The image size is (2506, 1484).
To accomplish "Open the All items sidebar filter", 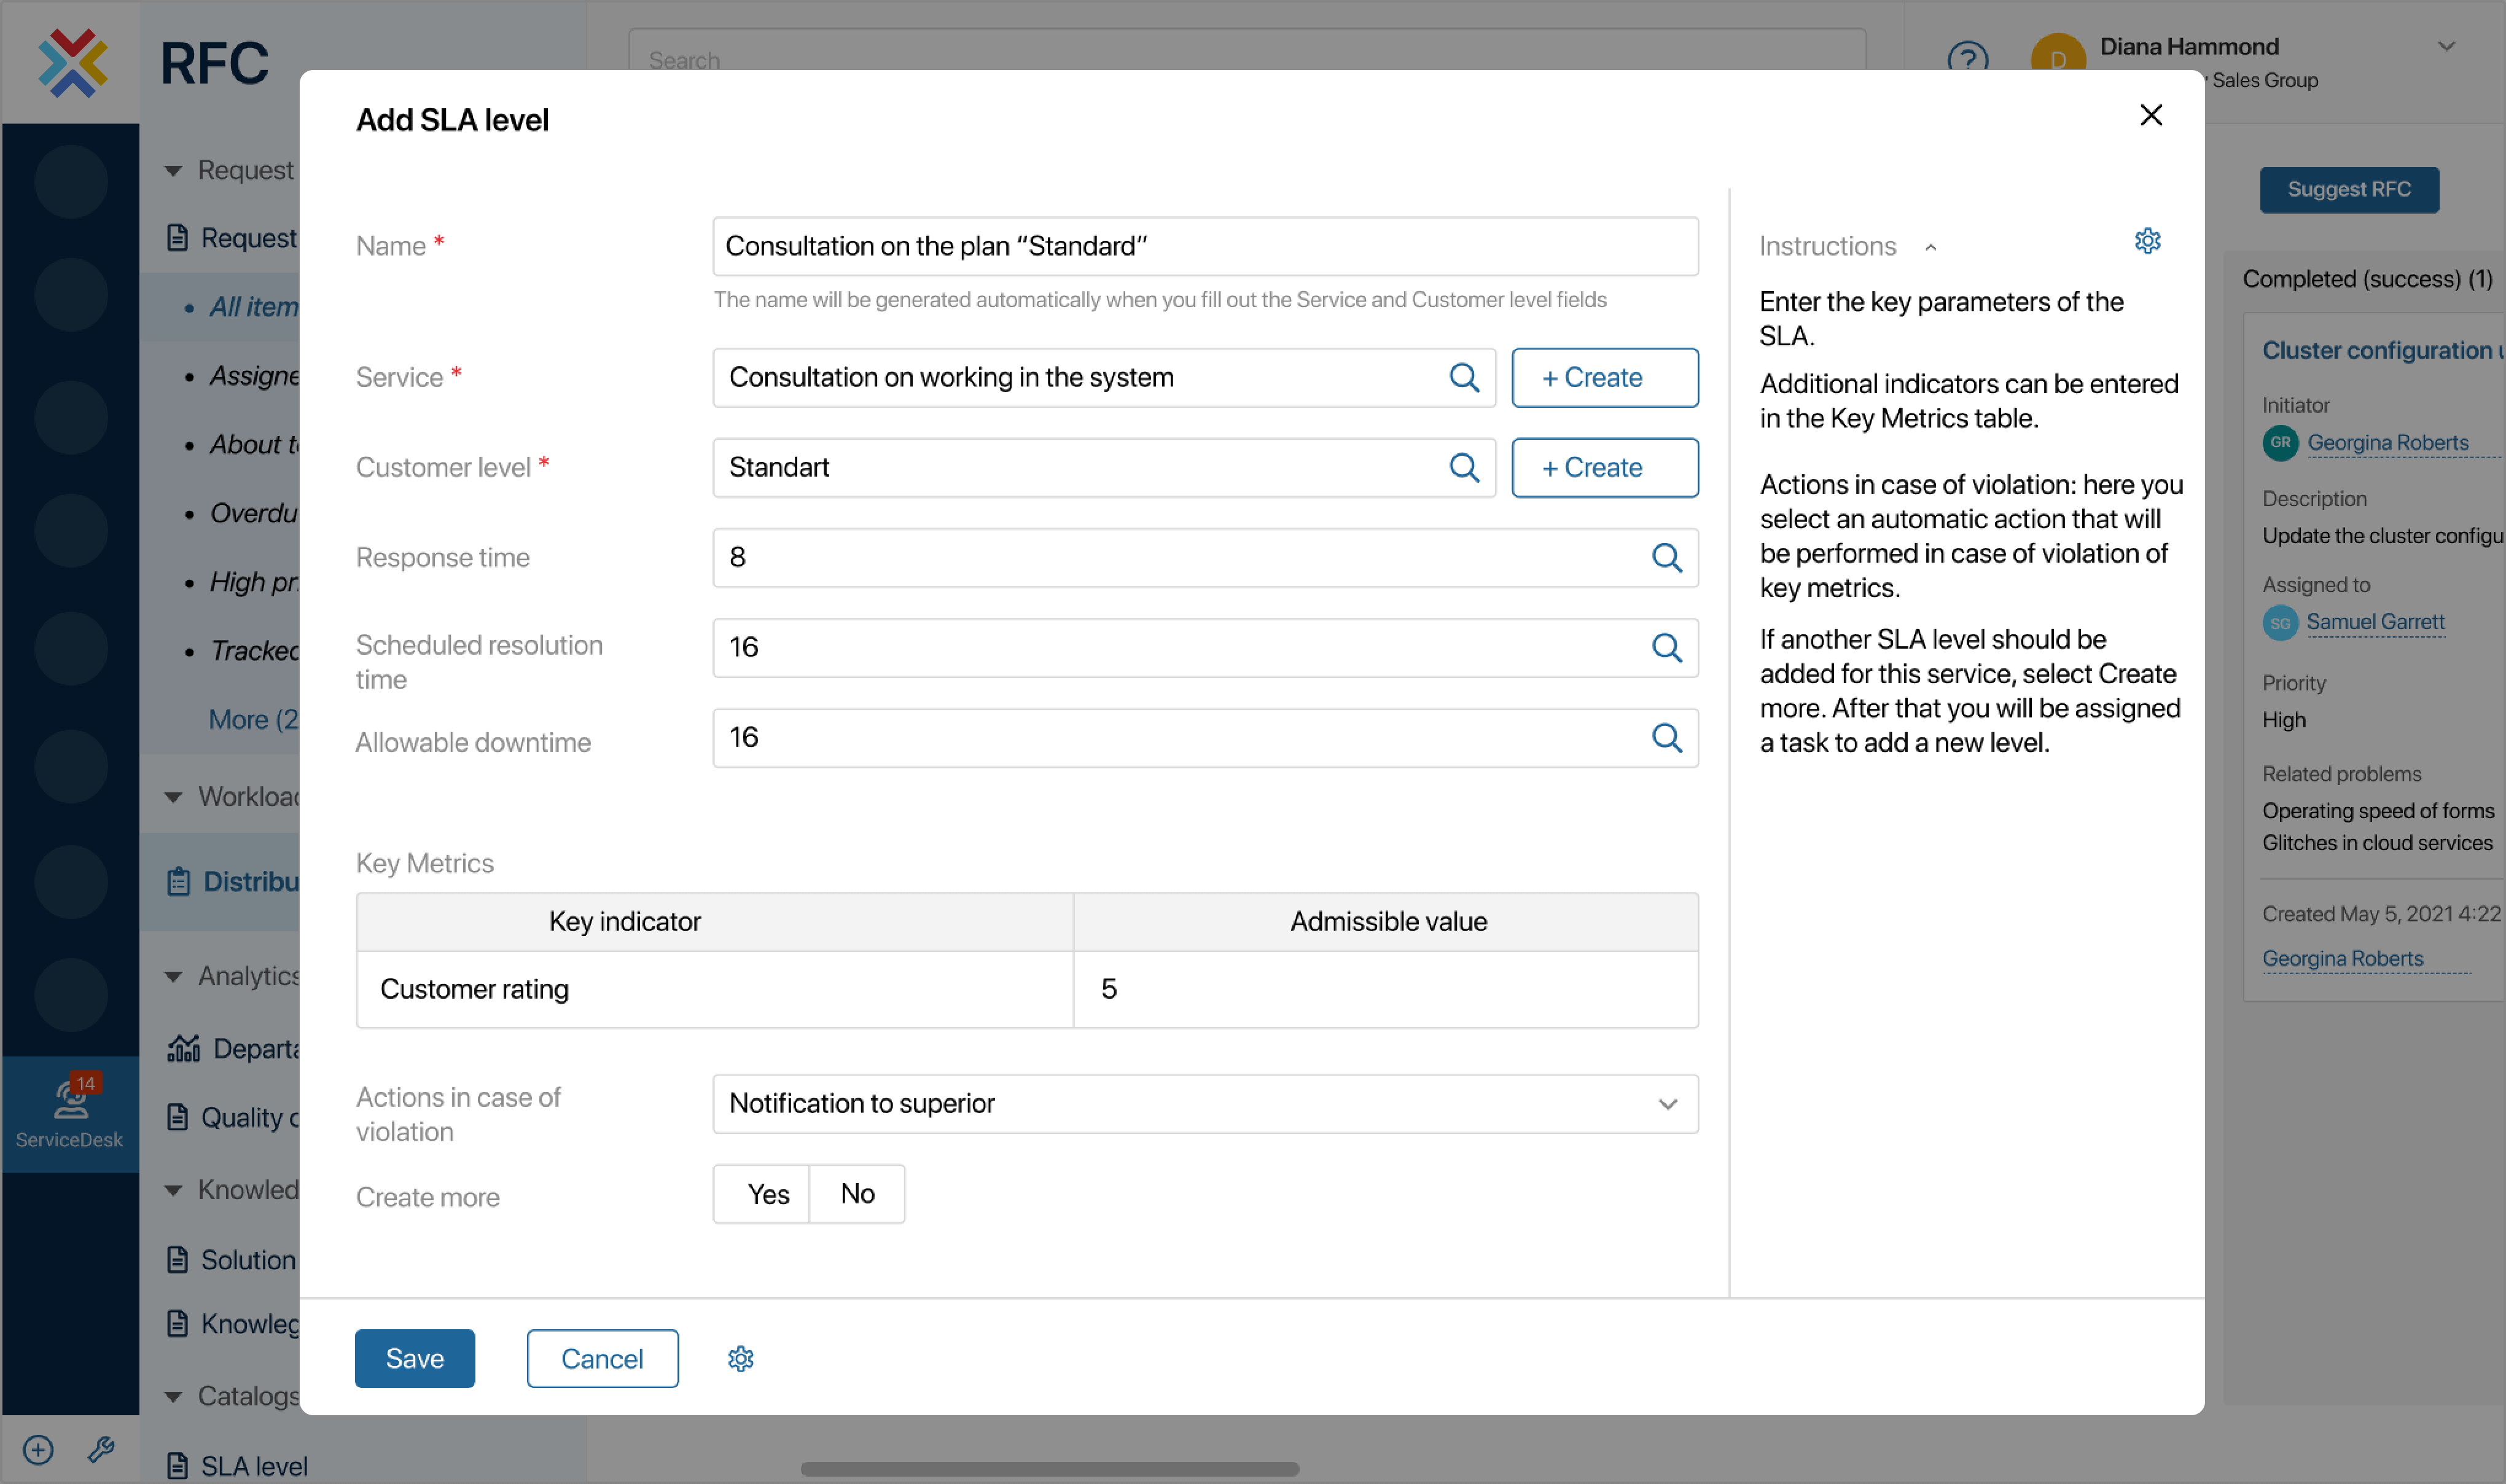I will click(254, 306).
